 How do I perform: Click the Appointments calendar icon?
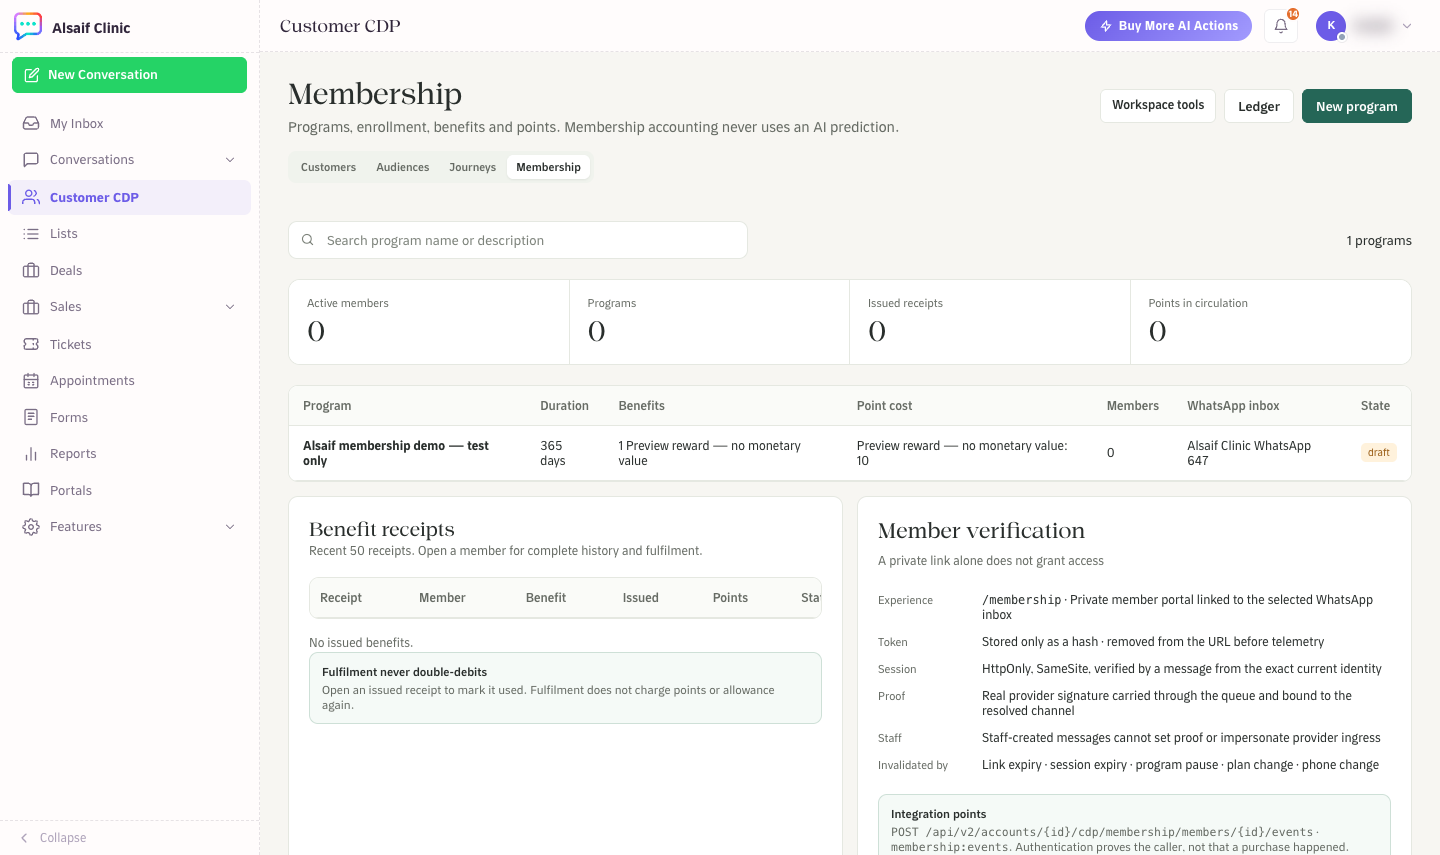pyautogui.click(x=31, y=380)
